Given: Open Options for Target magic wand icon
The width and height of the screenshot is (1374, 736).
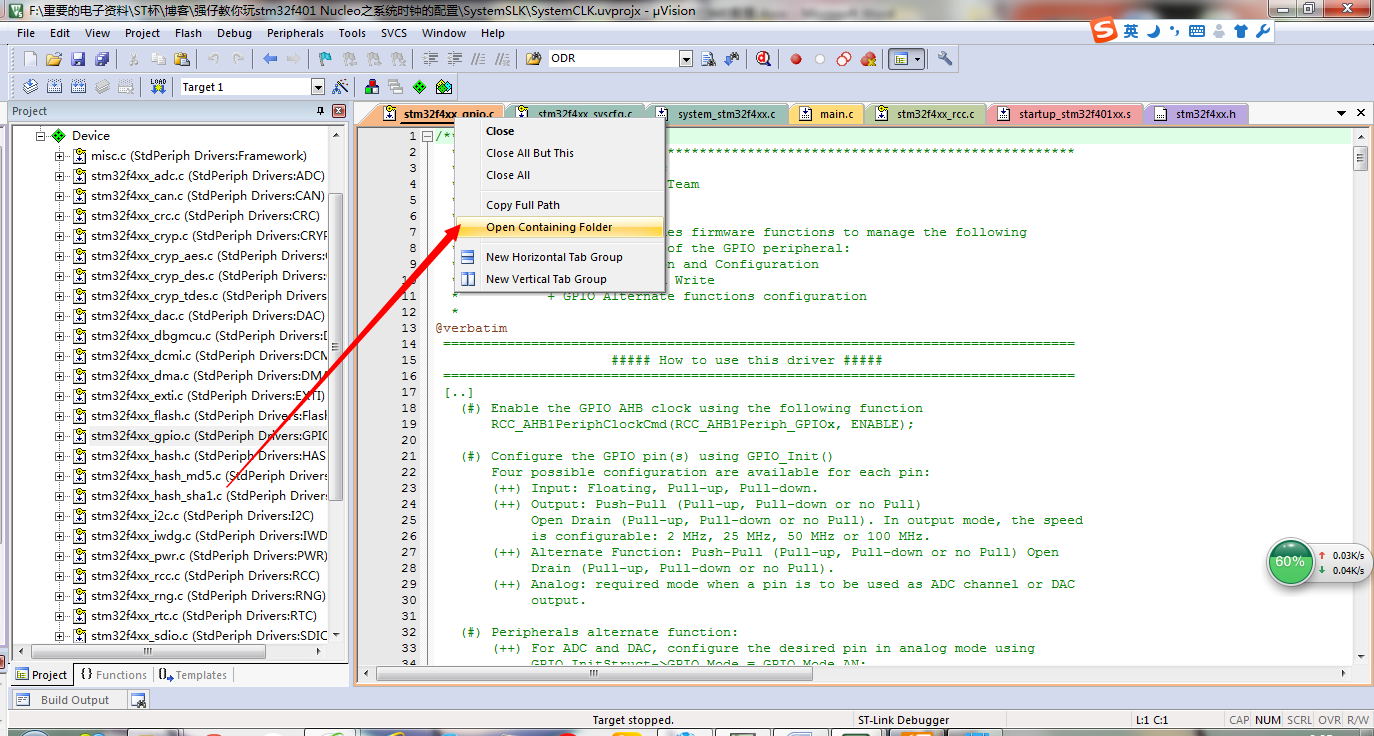Looking at the screenshot, I should tap(340, 87).
